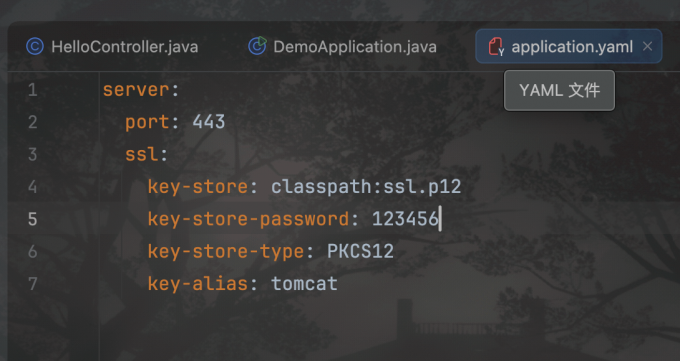Viewport: 680px width, 361px height.
Task: Click the 'key-store-type' key
Action: click(x=226, y=252)
